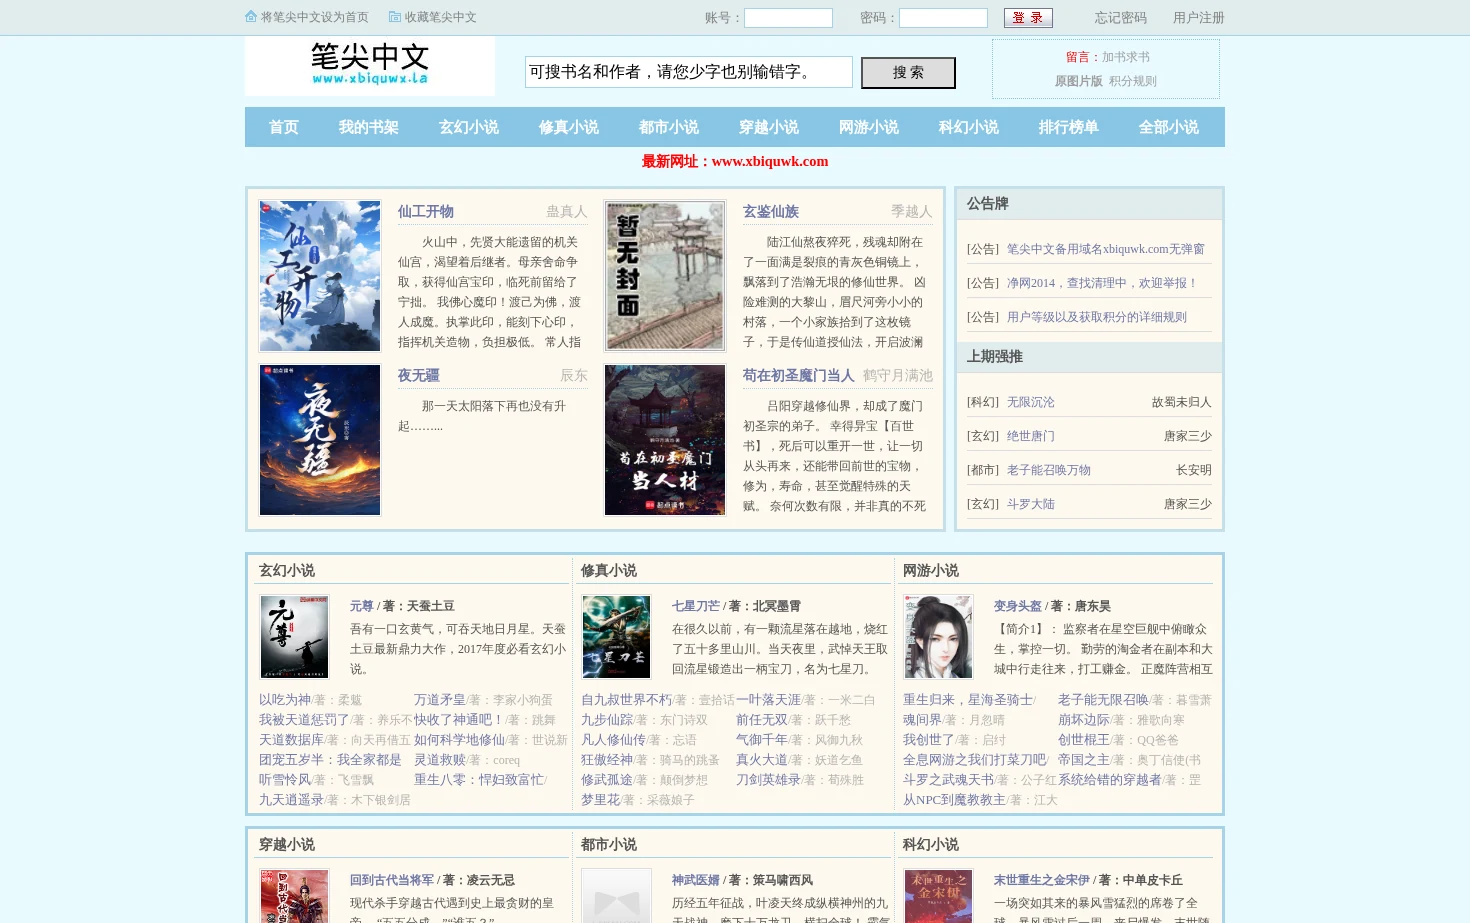Select the 科幻小说 nav tab
This screenshot has width=1470, height=923.
point(969,127)
